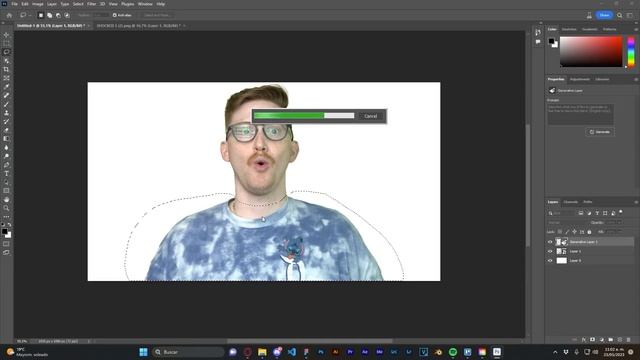Select the Rectangular Marquee tool
Screen dimensions: 640x360
(x=6, y=43)
